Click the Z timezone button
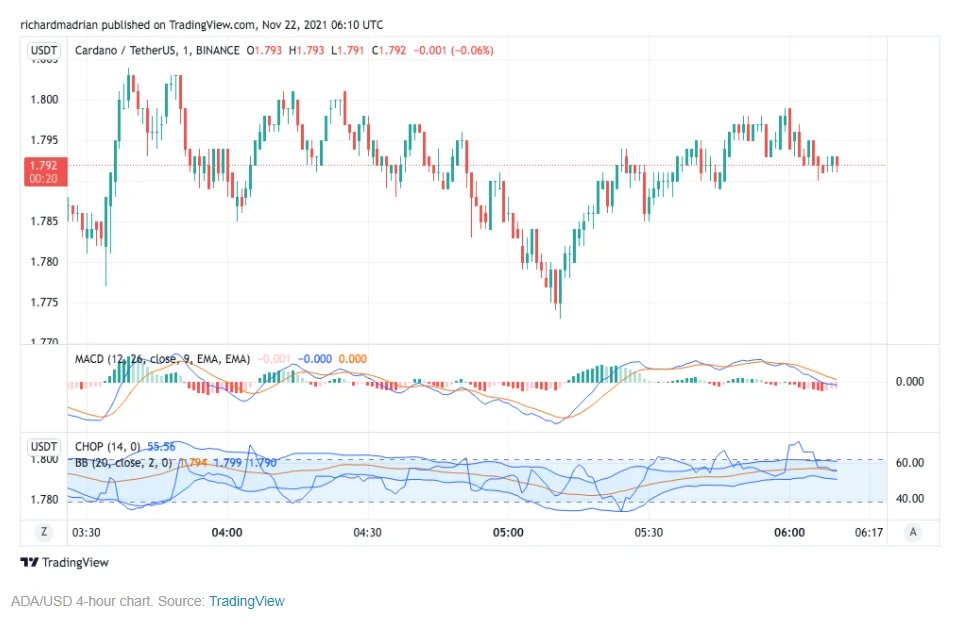 44,532
